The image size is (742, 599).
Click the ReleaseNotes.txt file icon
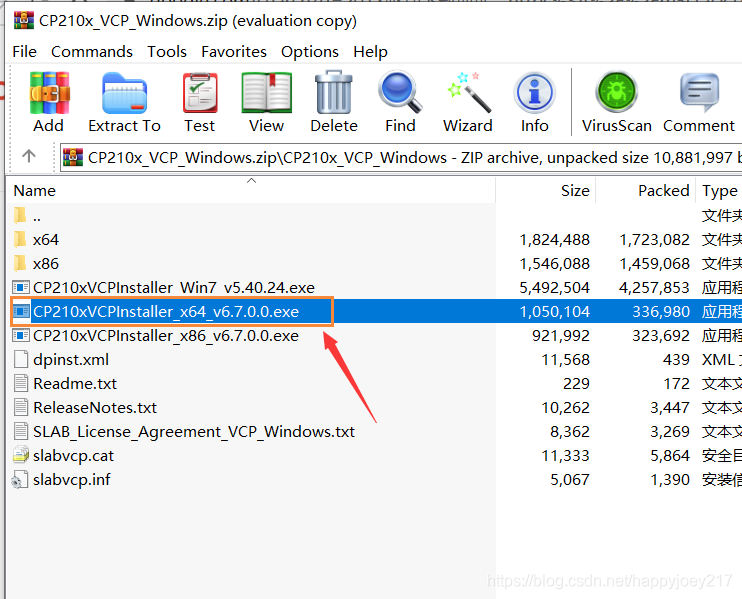point(21,407)
